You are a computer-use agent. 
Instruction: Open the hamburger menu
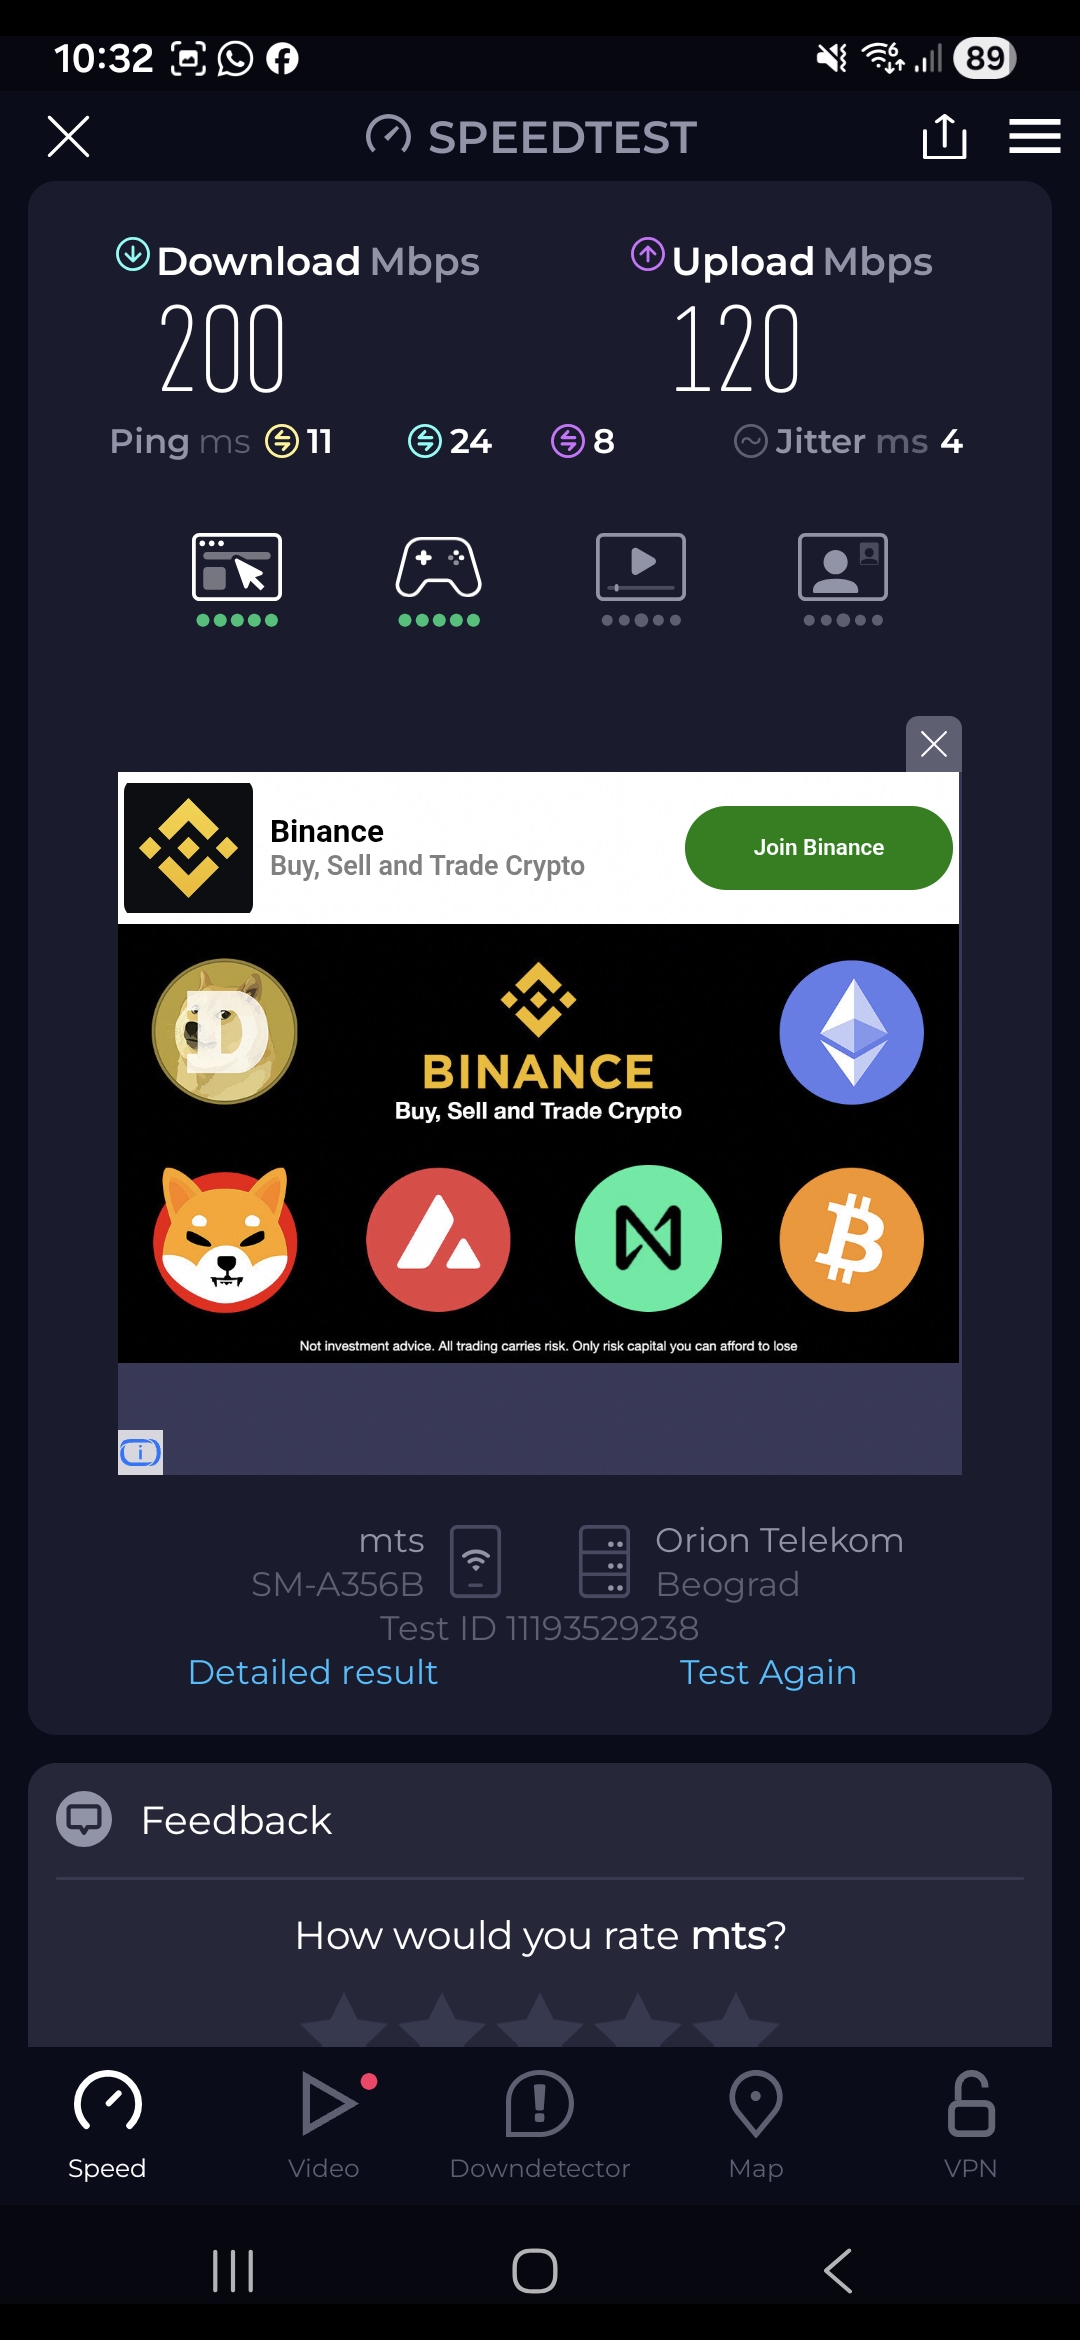click(x=1034, y=136)
